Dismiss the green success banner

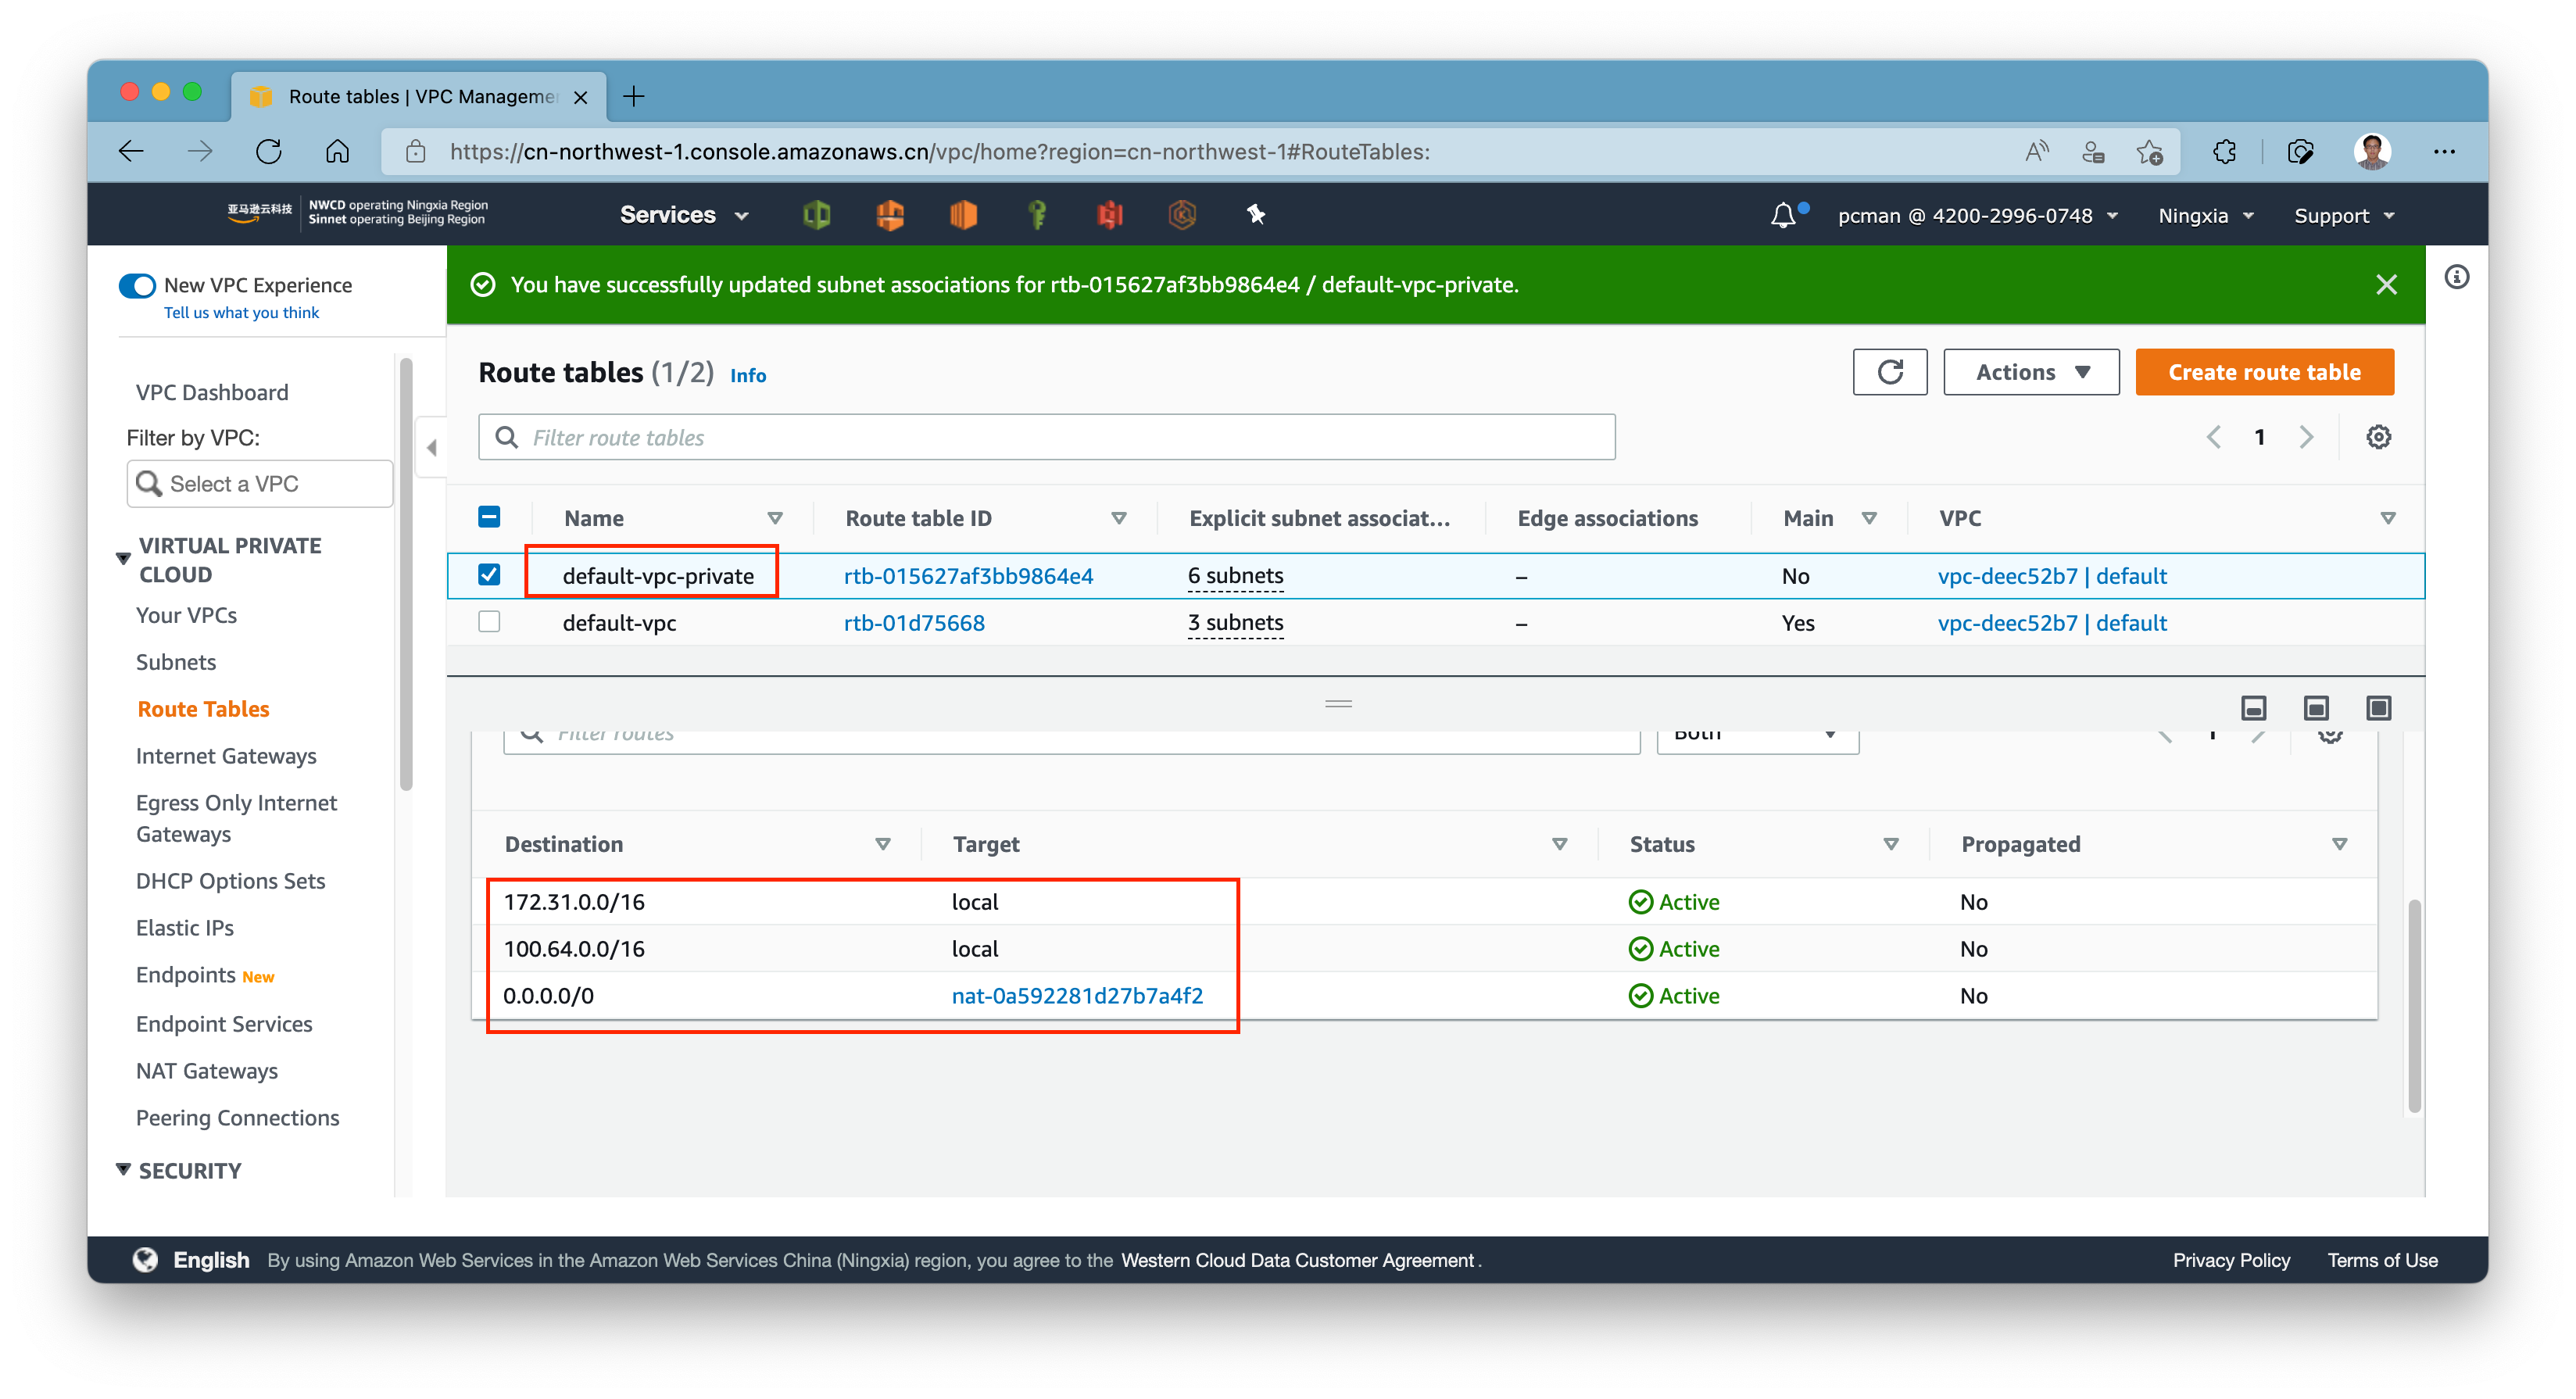click(2386, 285)
